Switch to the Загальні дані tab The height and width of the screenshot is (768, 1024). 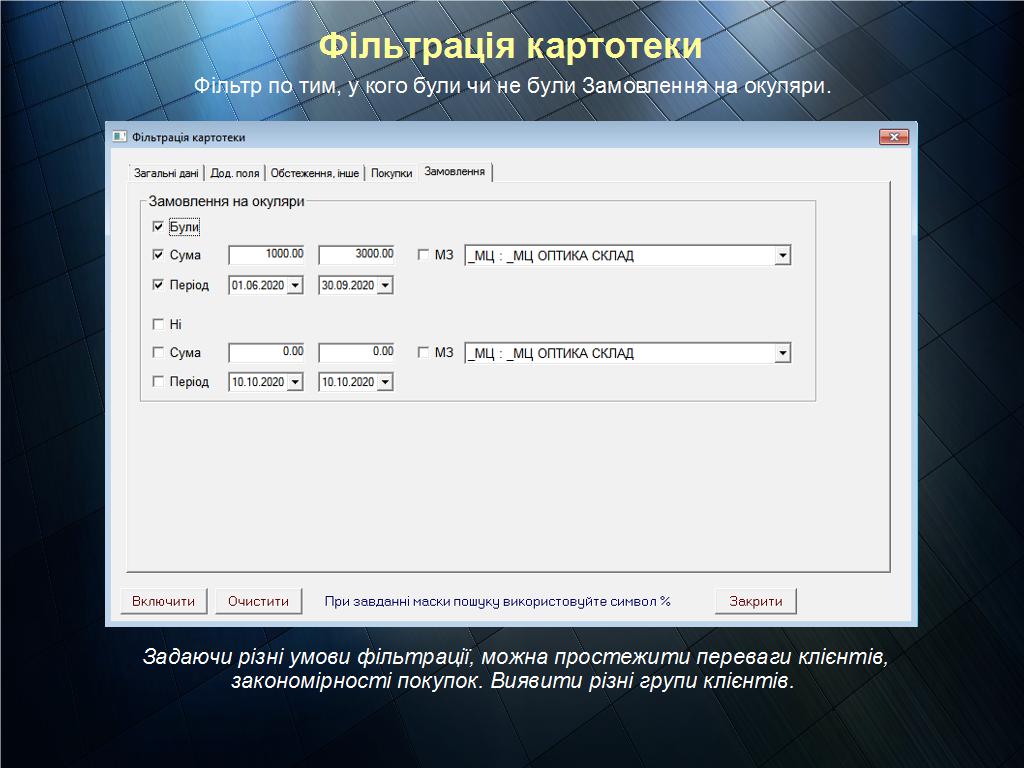166,173
